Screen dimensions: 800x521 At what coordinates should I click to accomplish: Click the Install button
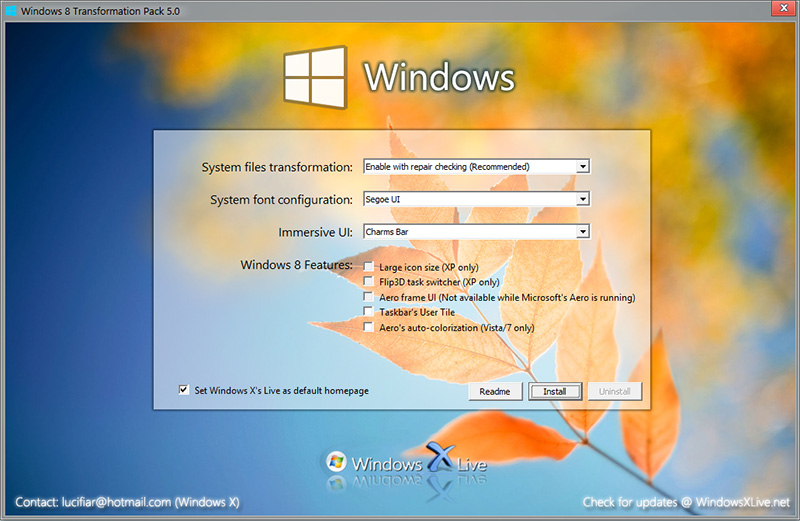(555, 391)
